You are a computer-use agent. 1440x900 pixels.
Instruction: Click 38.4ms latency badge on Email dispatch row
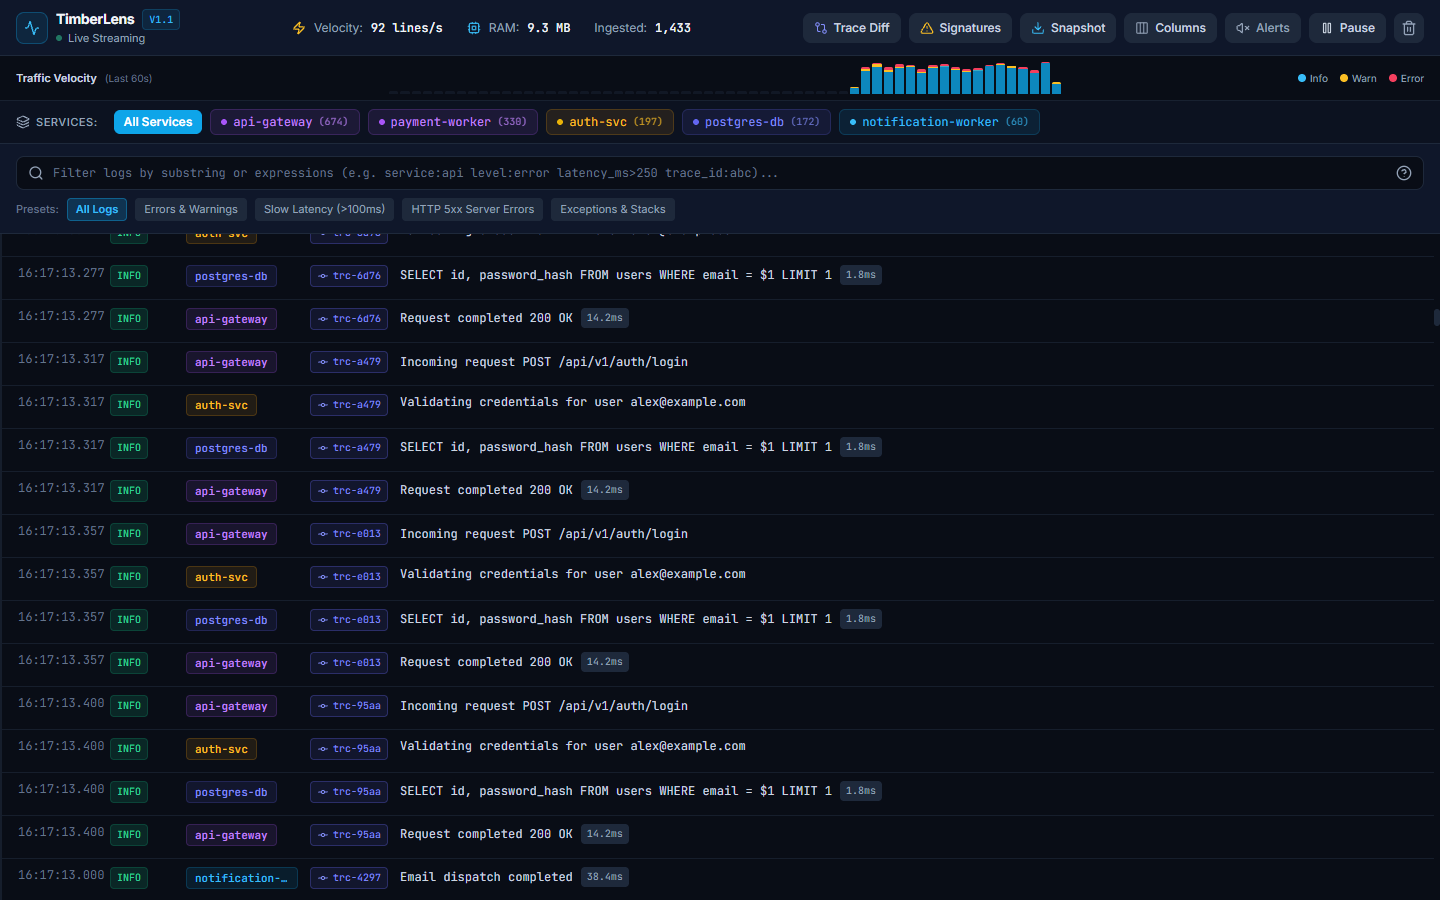pos(605,877)
